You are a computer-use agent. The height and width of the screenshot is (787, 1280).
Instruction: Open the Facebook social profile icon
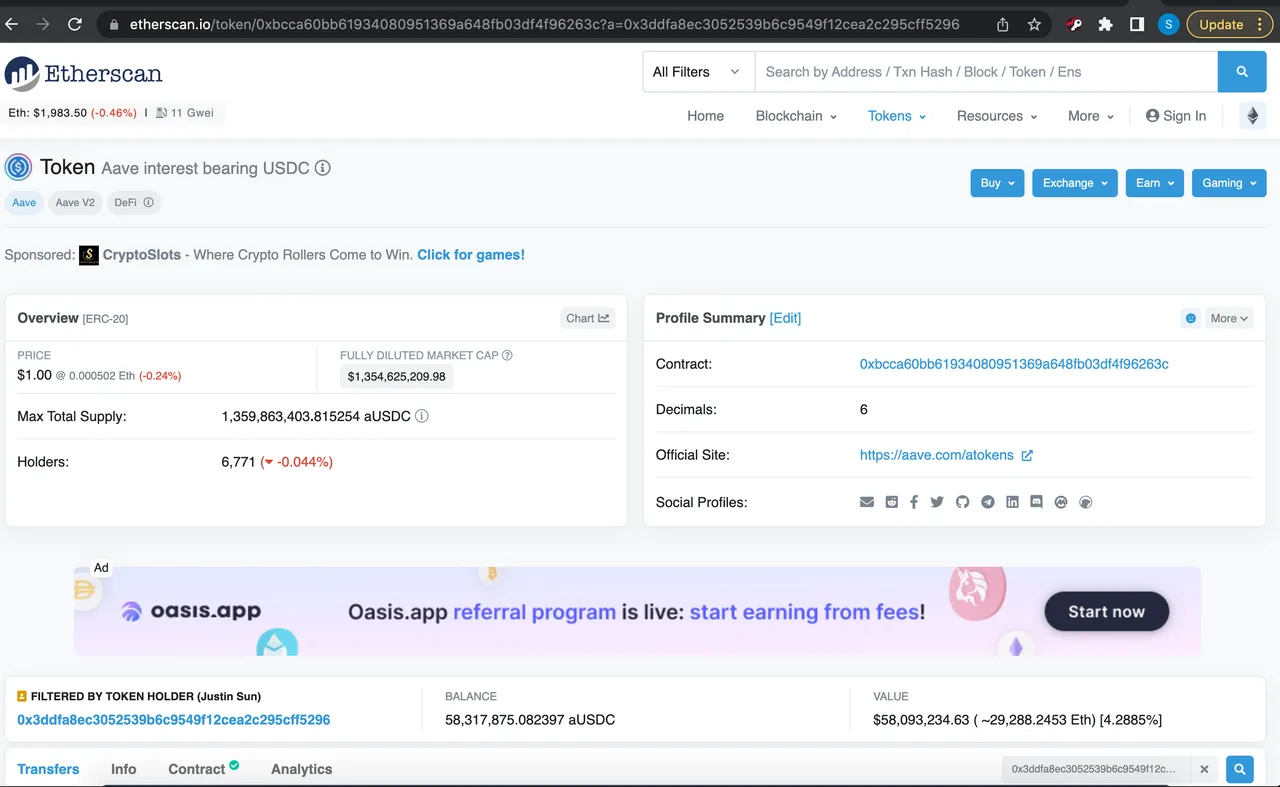point(914,502)
